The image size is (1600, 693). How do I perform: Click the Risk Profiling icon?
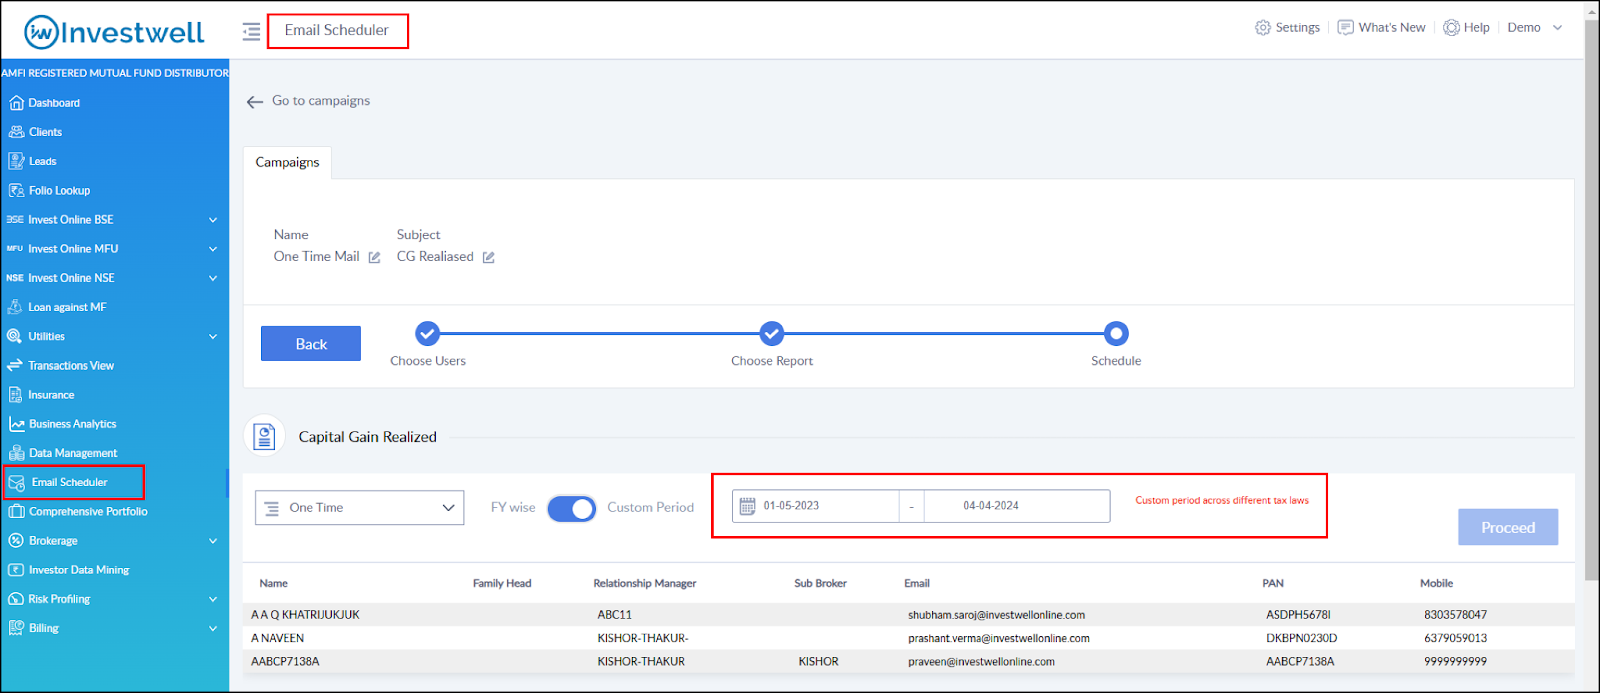pos(16,599)
